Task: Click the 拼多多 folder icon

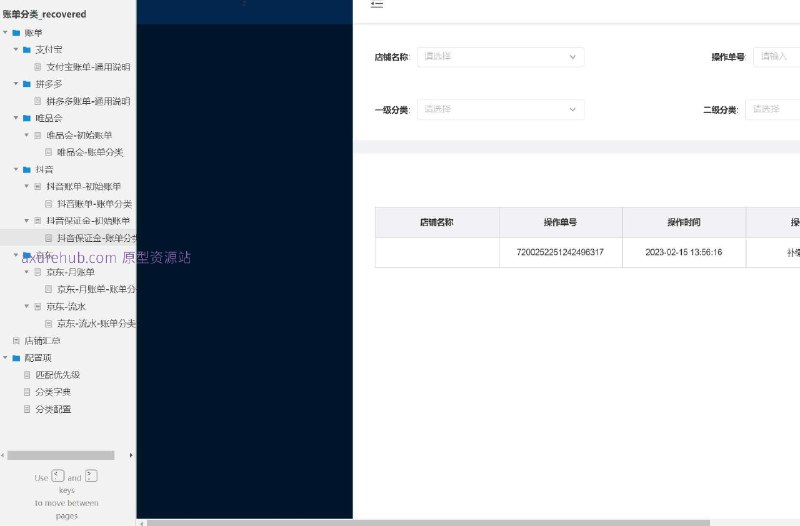Action: [x=27, y=84]
